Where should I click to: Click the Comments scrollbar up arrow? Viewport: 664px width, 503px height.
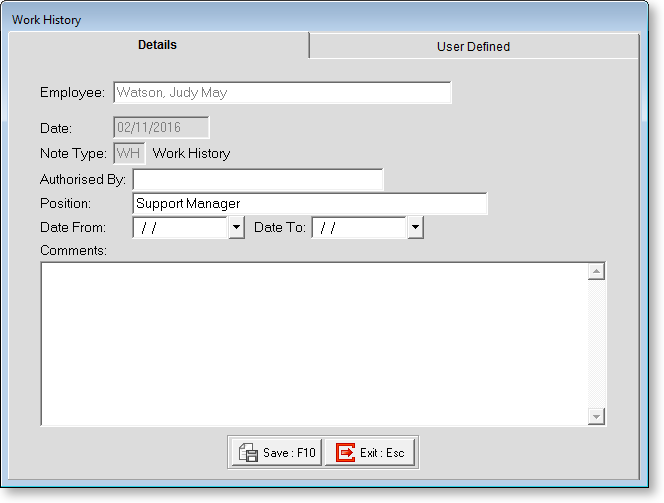pyautogui.click(x=597, y=272)
